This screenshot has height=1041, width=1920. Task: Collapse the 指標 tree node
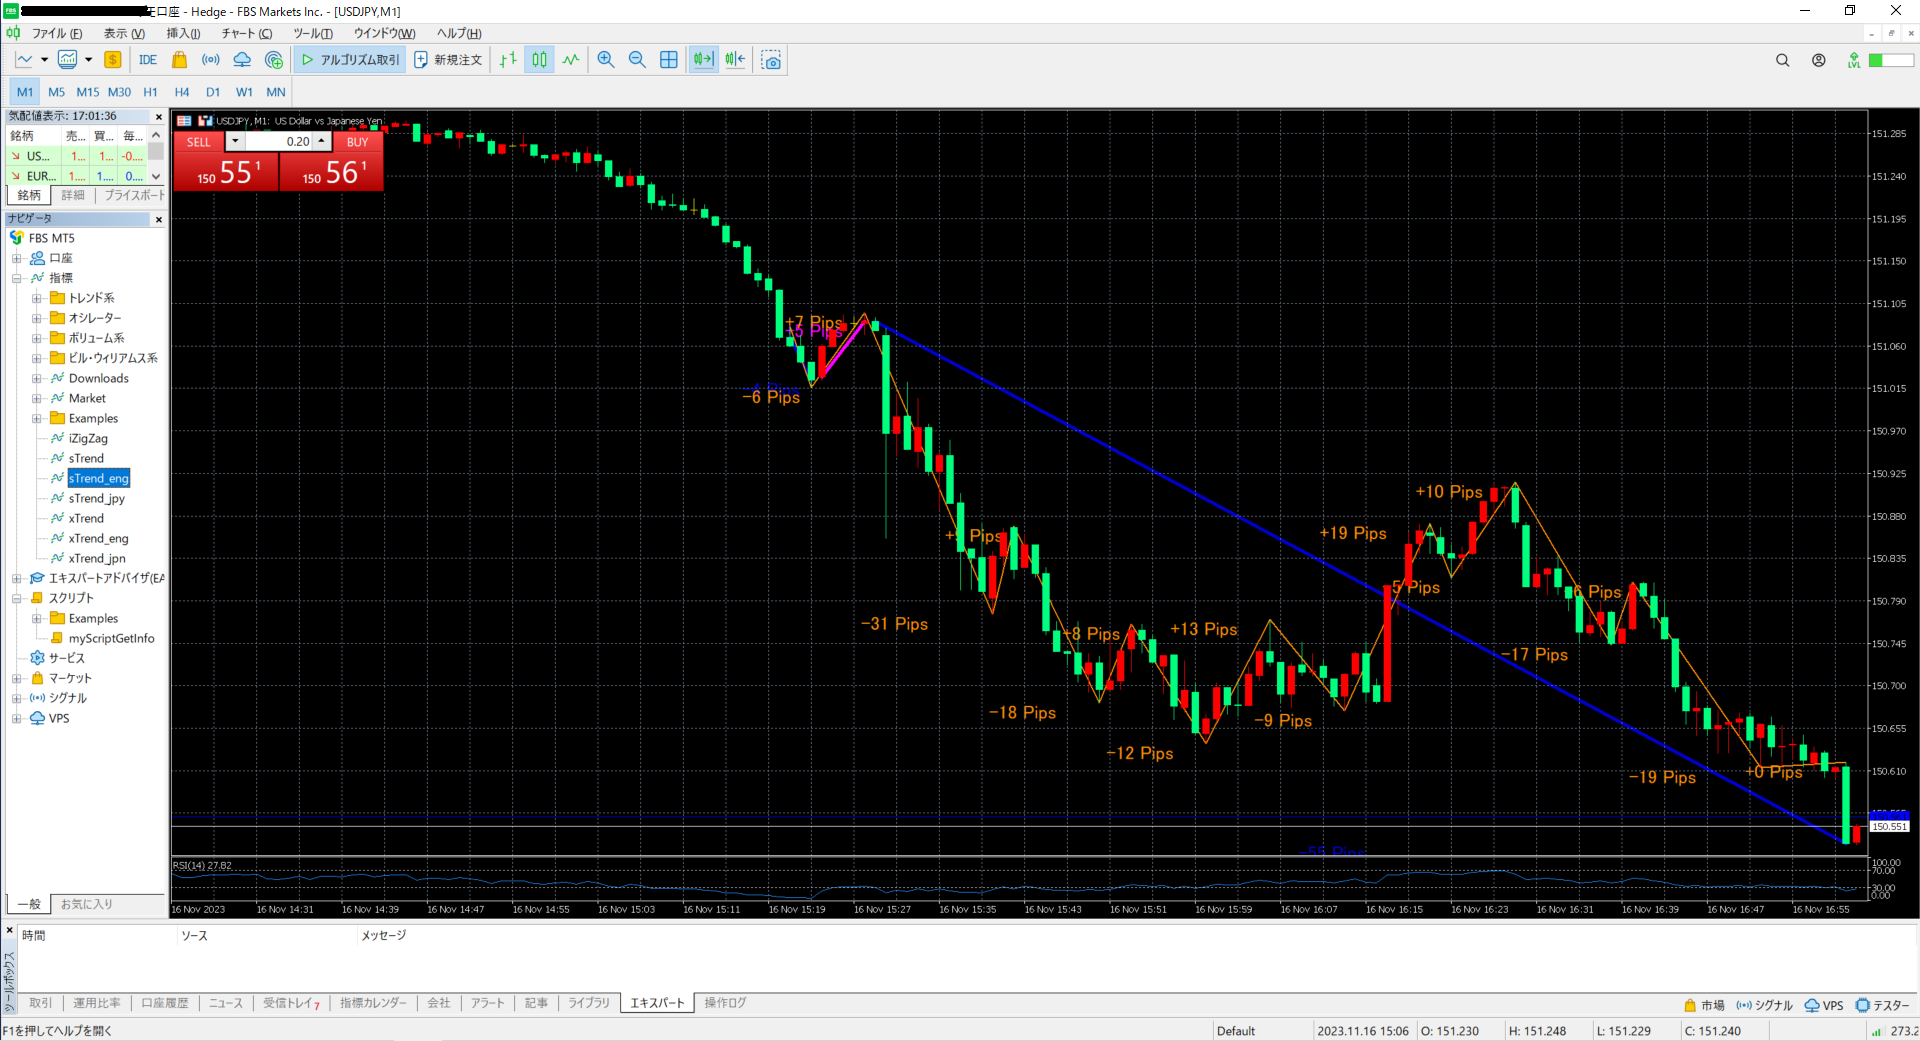(x=17, y=278)
